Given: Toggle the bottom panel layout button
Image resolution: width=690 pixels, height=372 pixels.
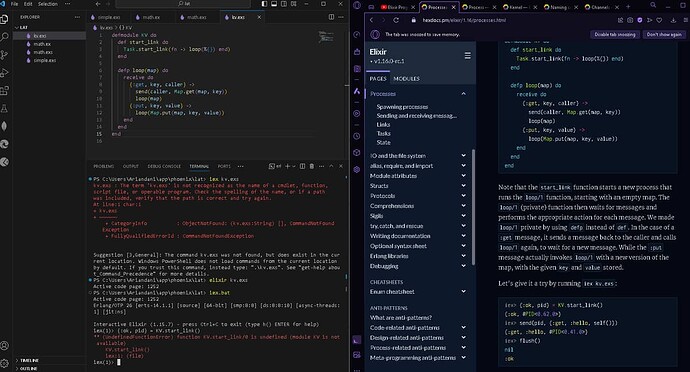Looking at the screenshot, I should click(274, 4).
